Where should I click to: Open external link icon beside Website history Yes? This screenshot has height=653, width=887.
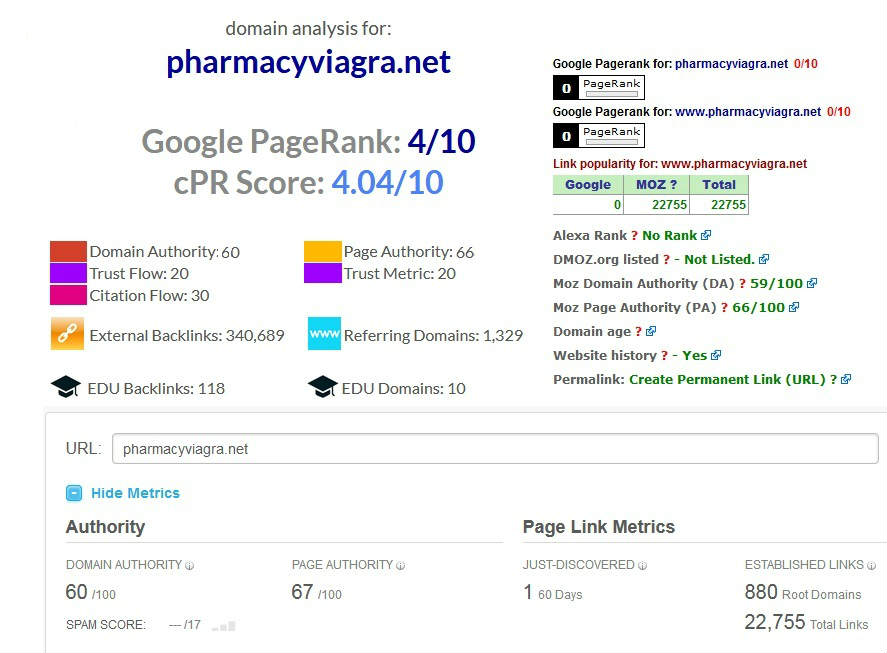click(x=716, y=355)
